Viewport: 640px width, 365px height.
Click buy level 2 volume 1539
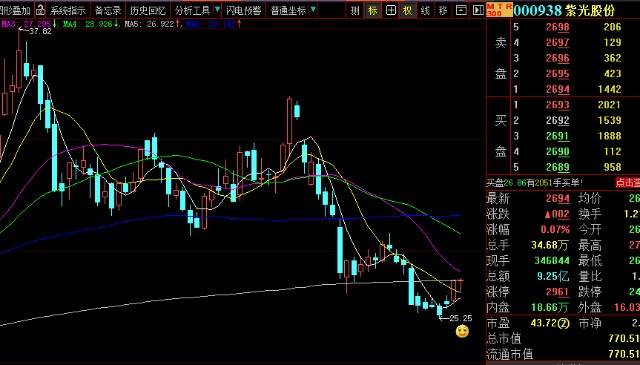pos(609,120)
